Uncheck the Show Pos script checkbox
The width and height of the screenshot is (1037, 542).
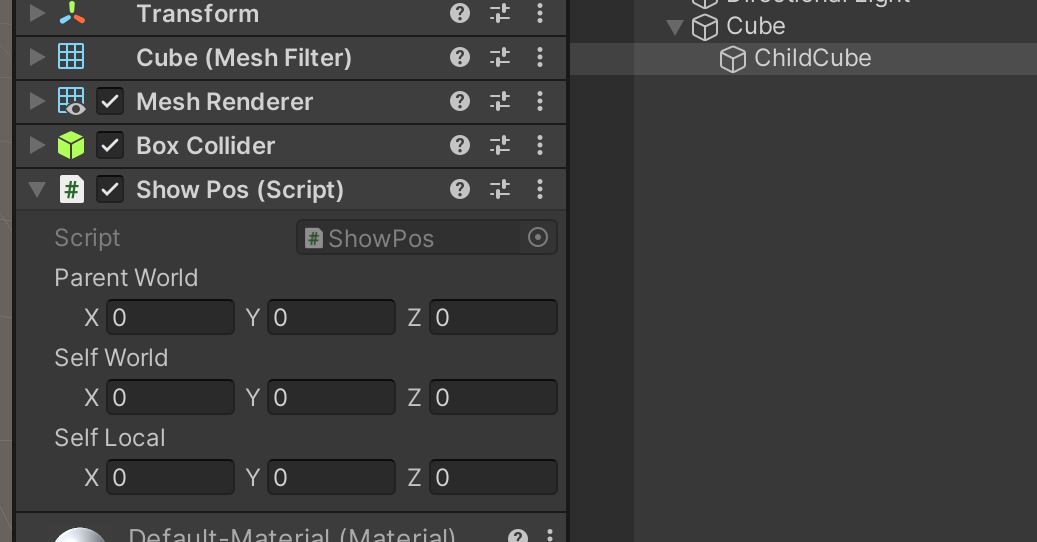tap(110, 189)
